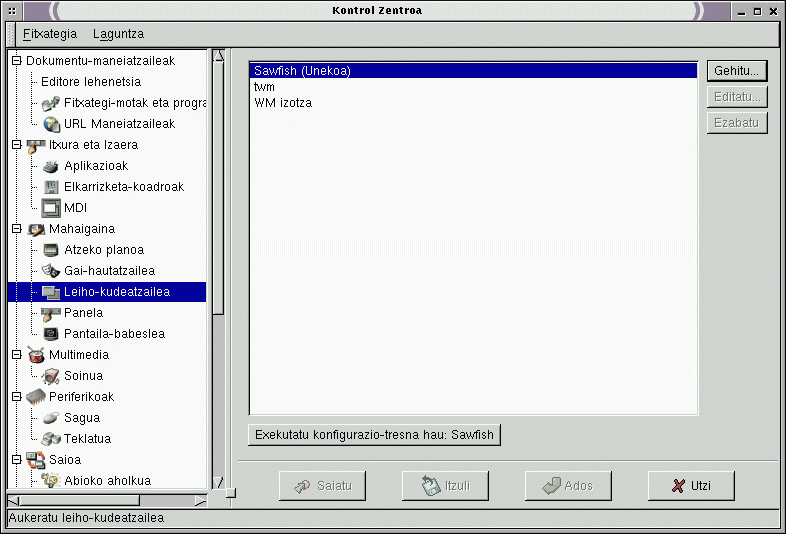786x534 pixels.
Task: Click the Mahaigaina desktop icon
Action: [36, 229]
